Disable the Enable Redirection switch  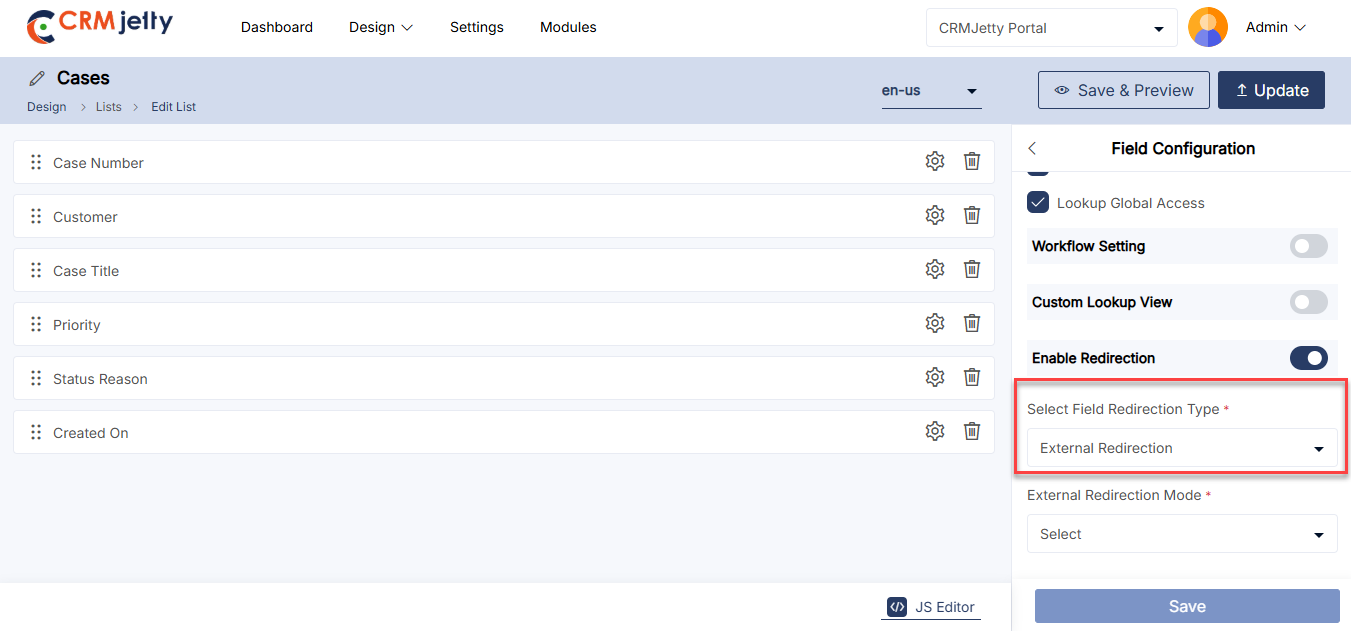(x=1308, y=358)
